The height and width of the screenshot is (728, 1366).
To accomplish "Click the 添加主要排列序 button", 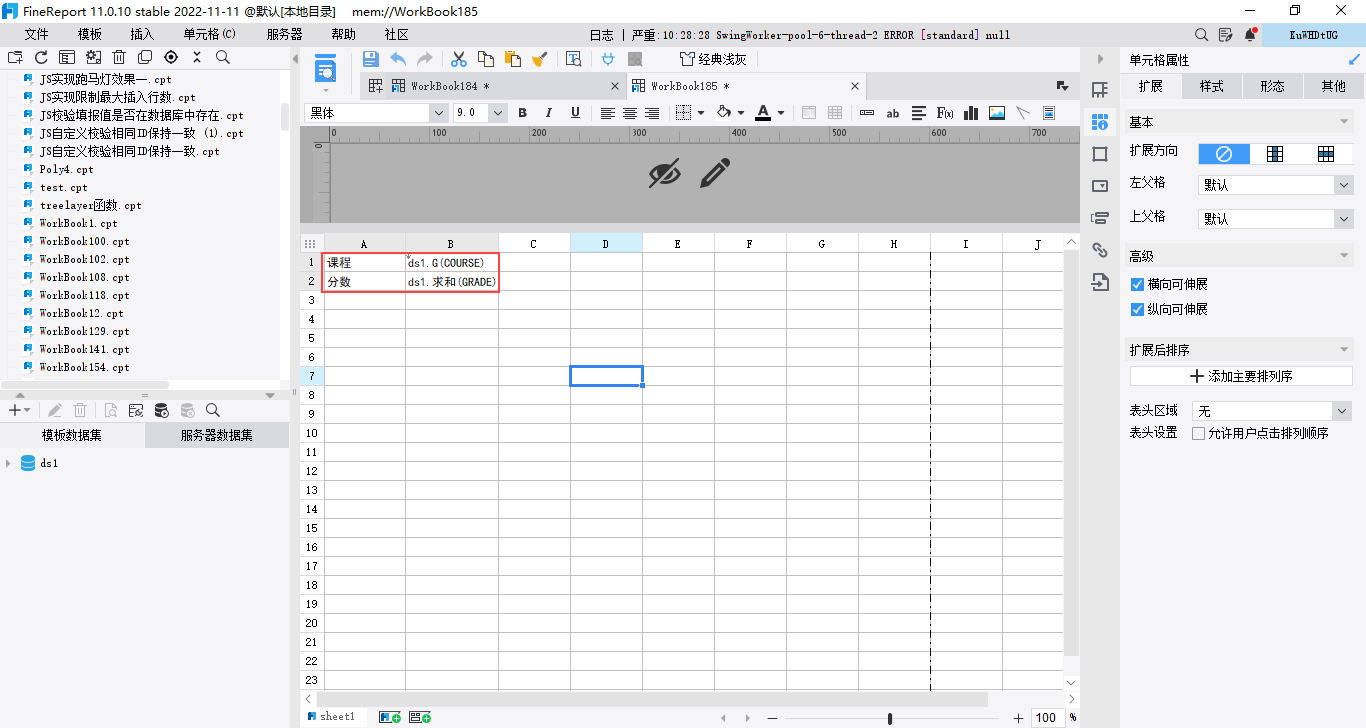I will (x=1241, y=376).
